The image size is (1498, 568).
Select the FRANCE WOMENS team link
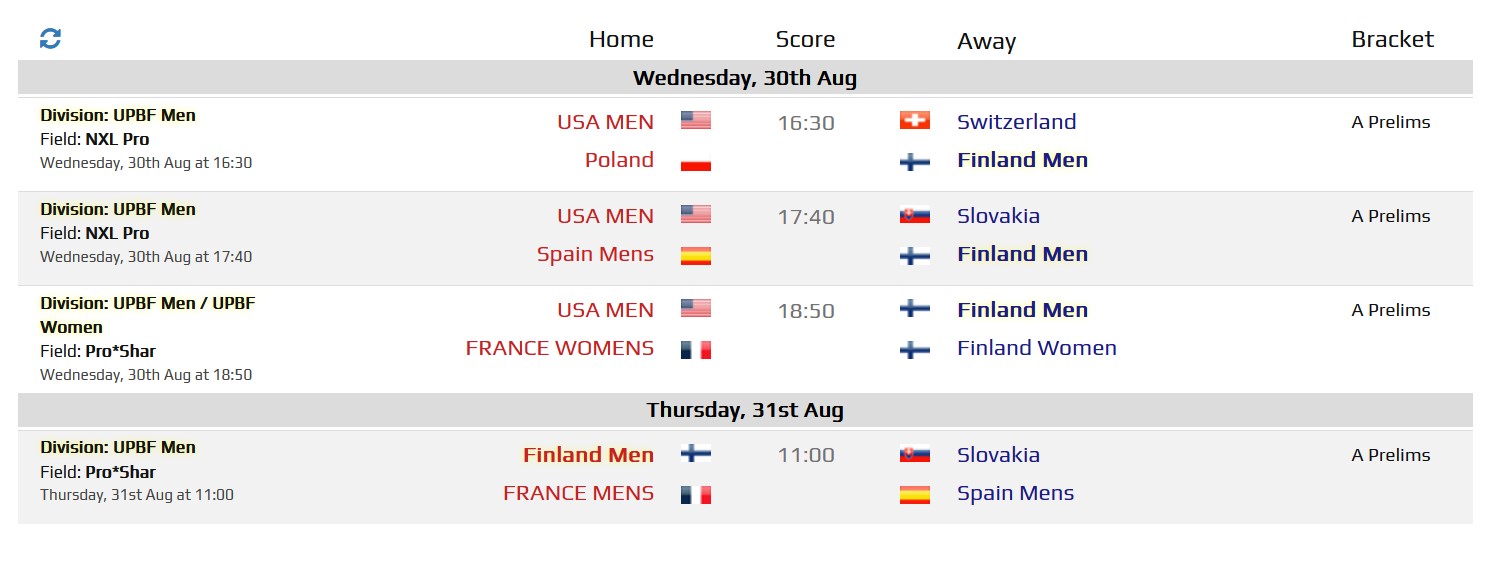[x=559, y=348]
